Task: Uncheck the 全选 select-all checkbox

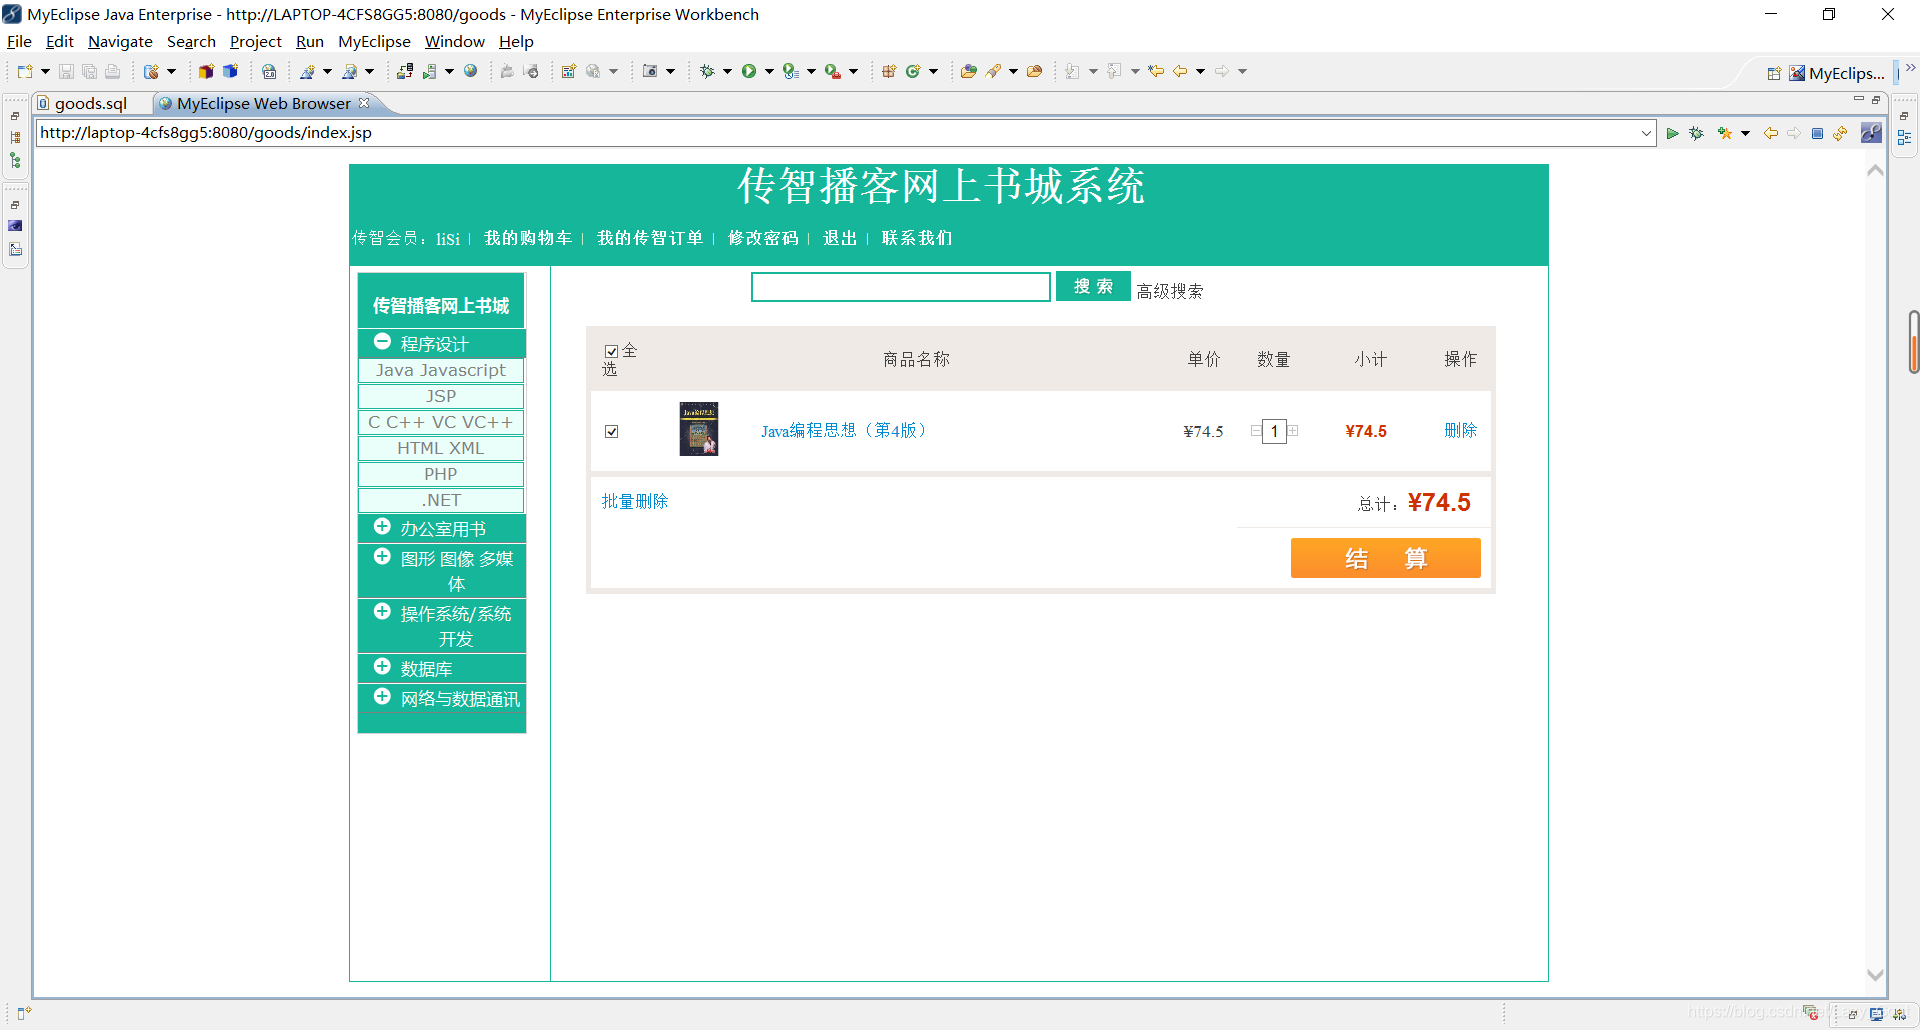Action: coord(611,352)
